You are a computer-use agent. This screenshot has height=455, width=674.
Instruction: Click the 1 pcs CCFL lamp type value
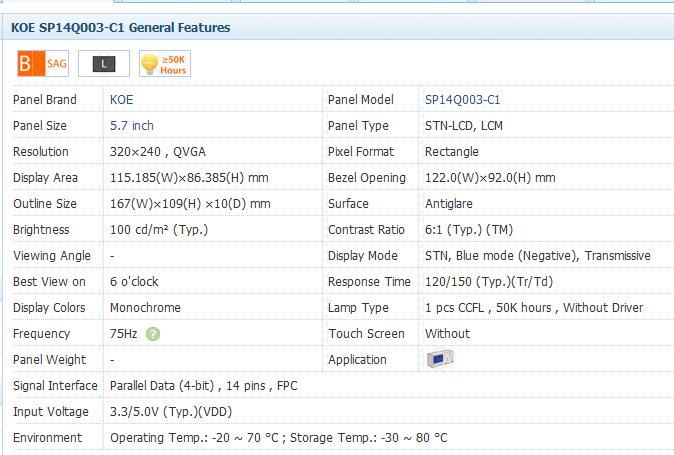pyautogui.click(x=454, y=308)
